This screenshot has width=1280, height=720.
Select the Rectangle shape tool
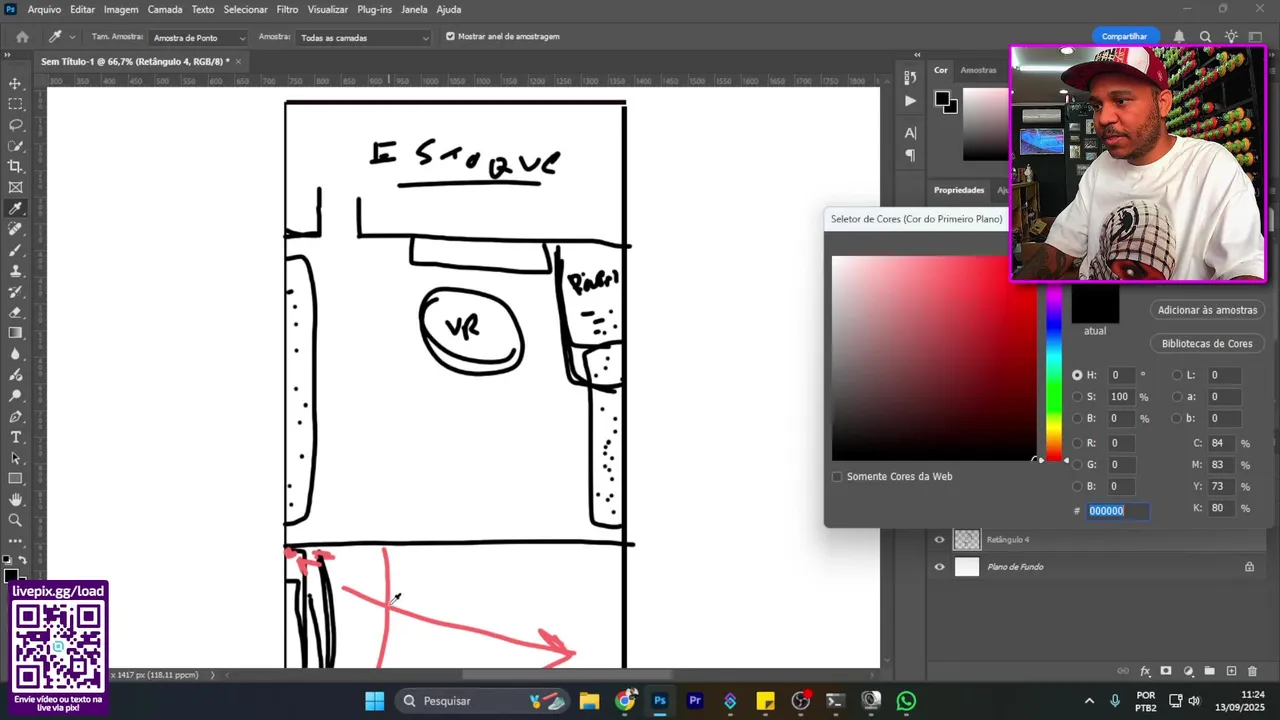click(15, 479)
